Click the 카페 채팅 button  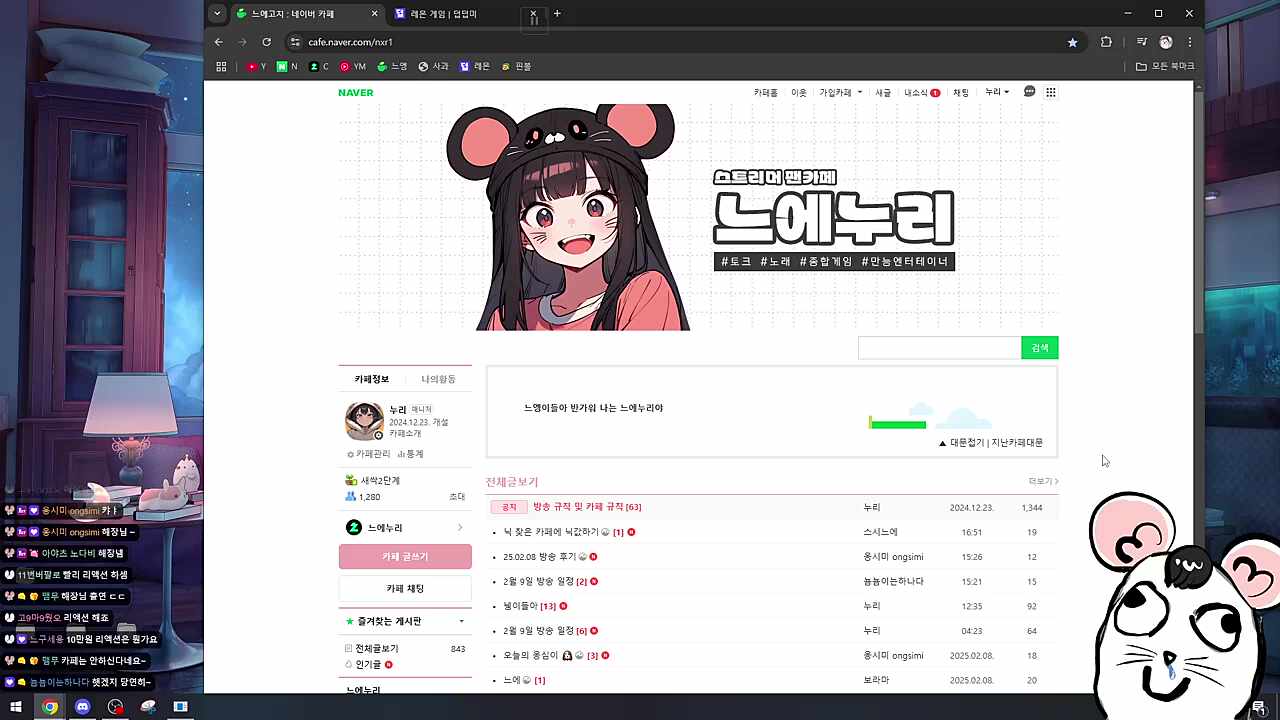(x=405, y=589)
